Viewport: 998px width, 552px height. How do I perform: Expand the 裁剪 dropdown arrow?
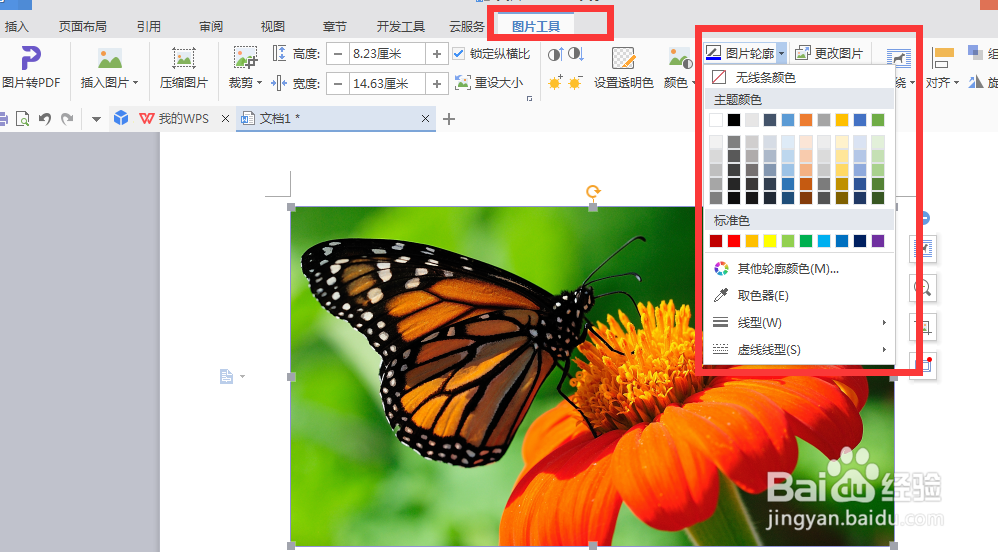pos(259,83)
